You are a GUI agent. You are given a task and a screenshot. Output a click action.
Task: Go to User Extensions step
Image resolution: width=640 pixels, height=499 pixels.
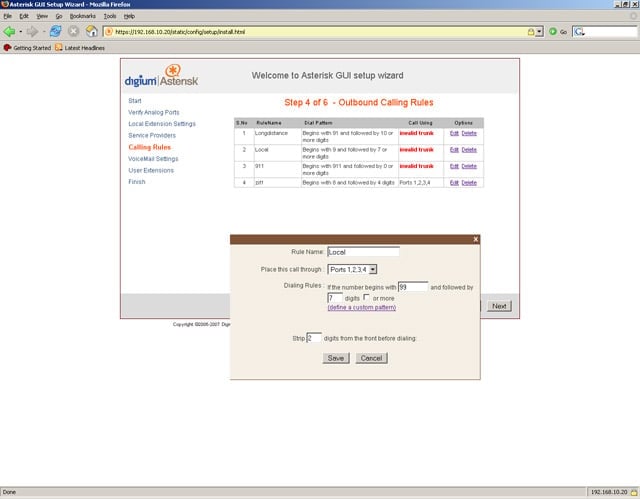[x=151, y=170]
